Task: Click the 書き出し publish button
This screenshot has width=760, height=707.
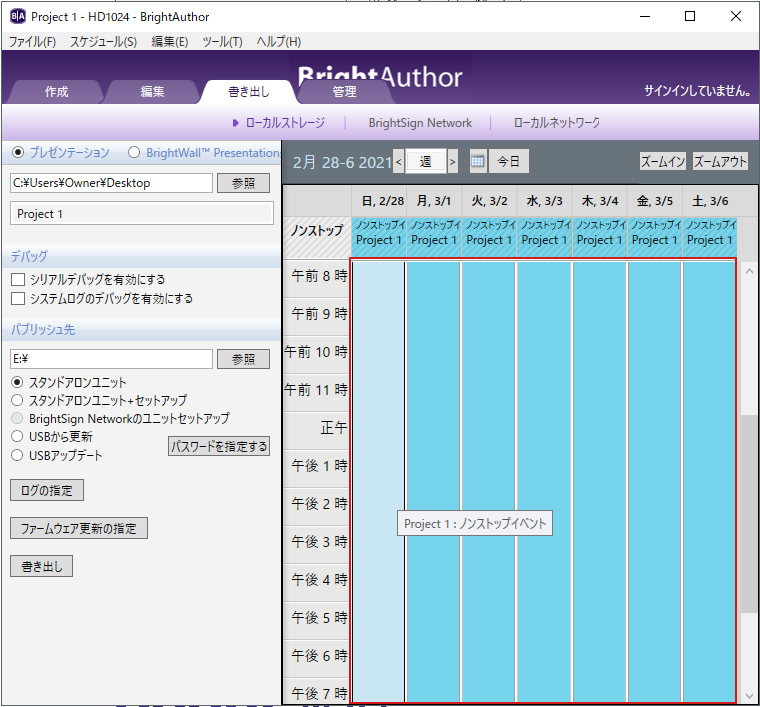Action: (41, 566)
